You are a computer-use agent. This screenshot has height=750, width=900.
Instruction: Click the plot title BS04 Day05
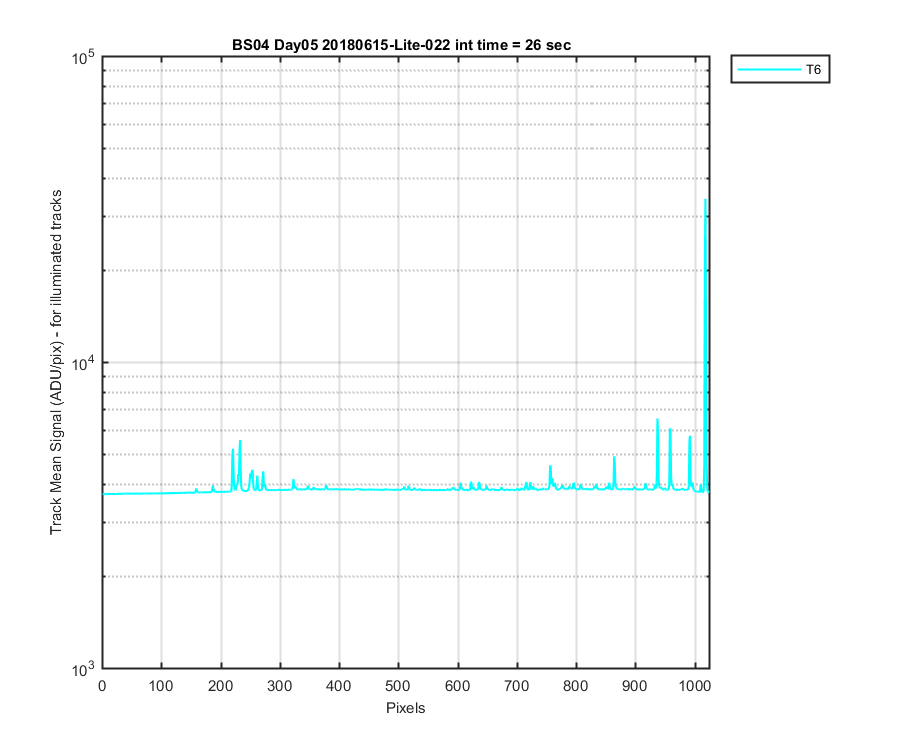coord(401,45)
